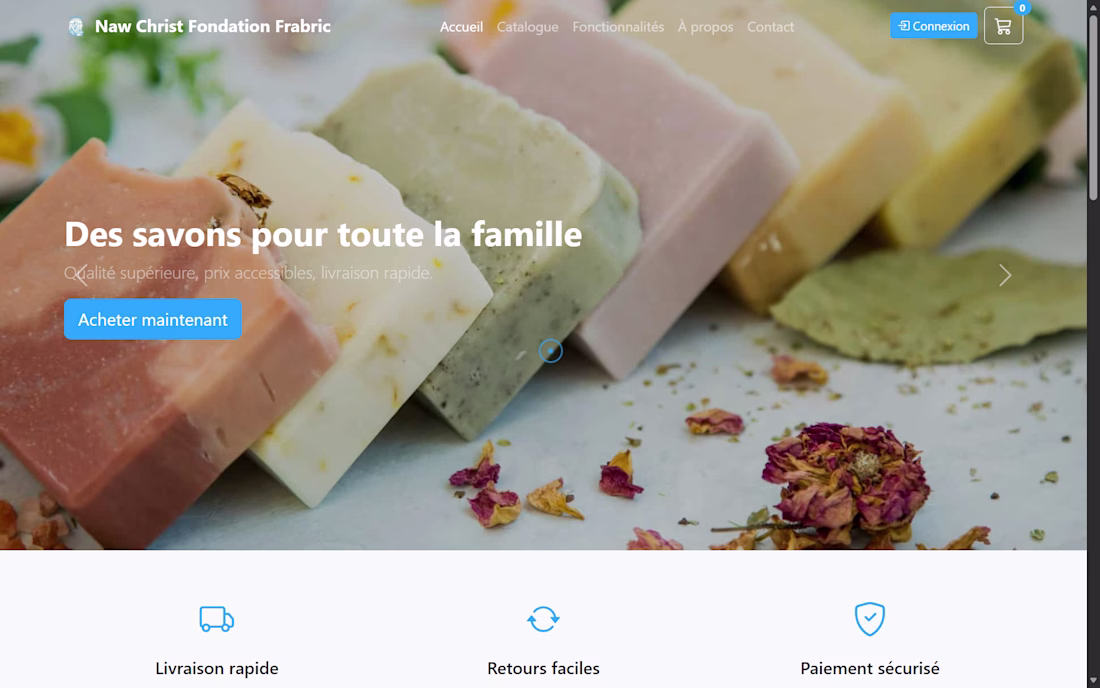
Task: Click the cart item count badge
Action: pos(1022,8)
